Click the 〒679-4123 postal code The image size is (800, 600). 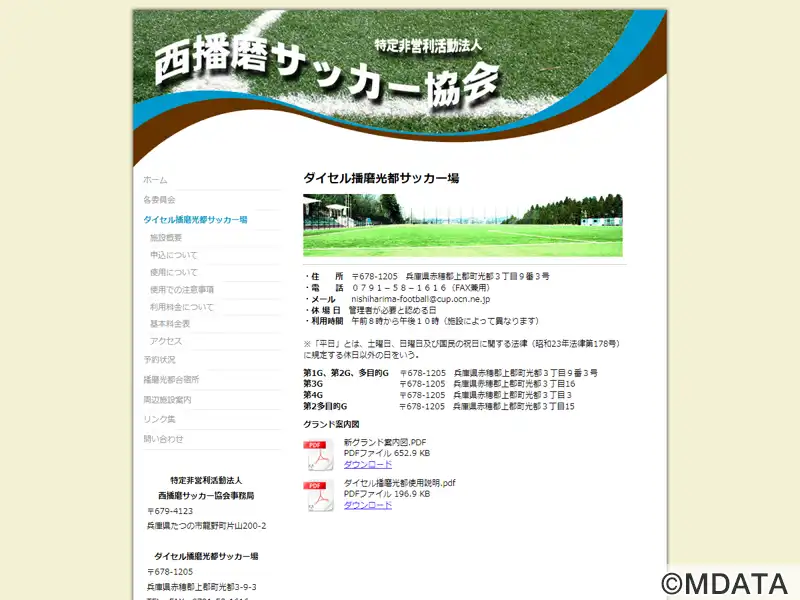[x=170, y=511]
